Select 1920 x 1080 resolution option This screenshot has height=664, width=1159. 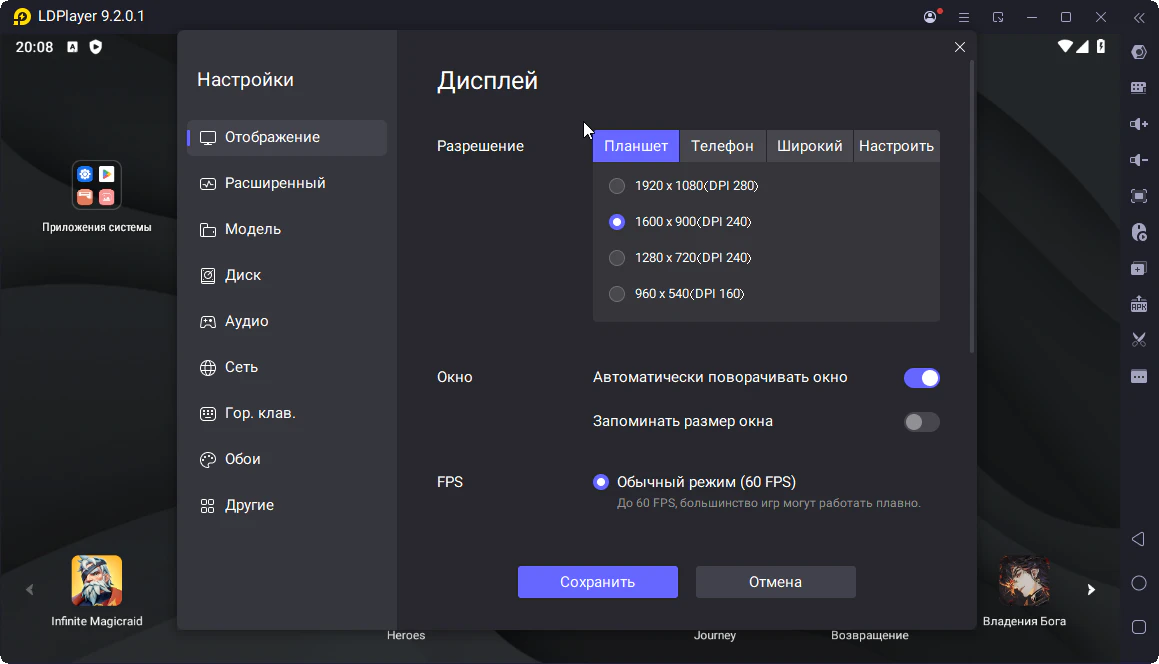pyautogui.click(x=617, y=186)
